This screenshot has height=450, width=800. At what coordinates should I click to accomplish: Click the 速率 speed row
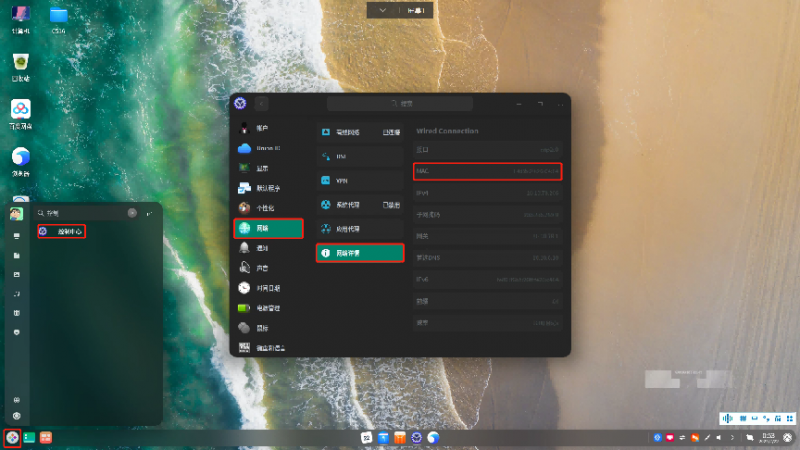pos(488,323)
